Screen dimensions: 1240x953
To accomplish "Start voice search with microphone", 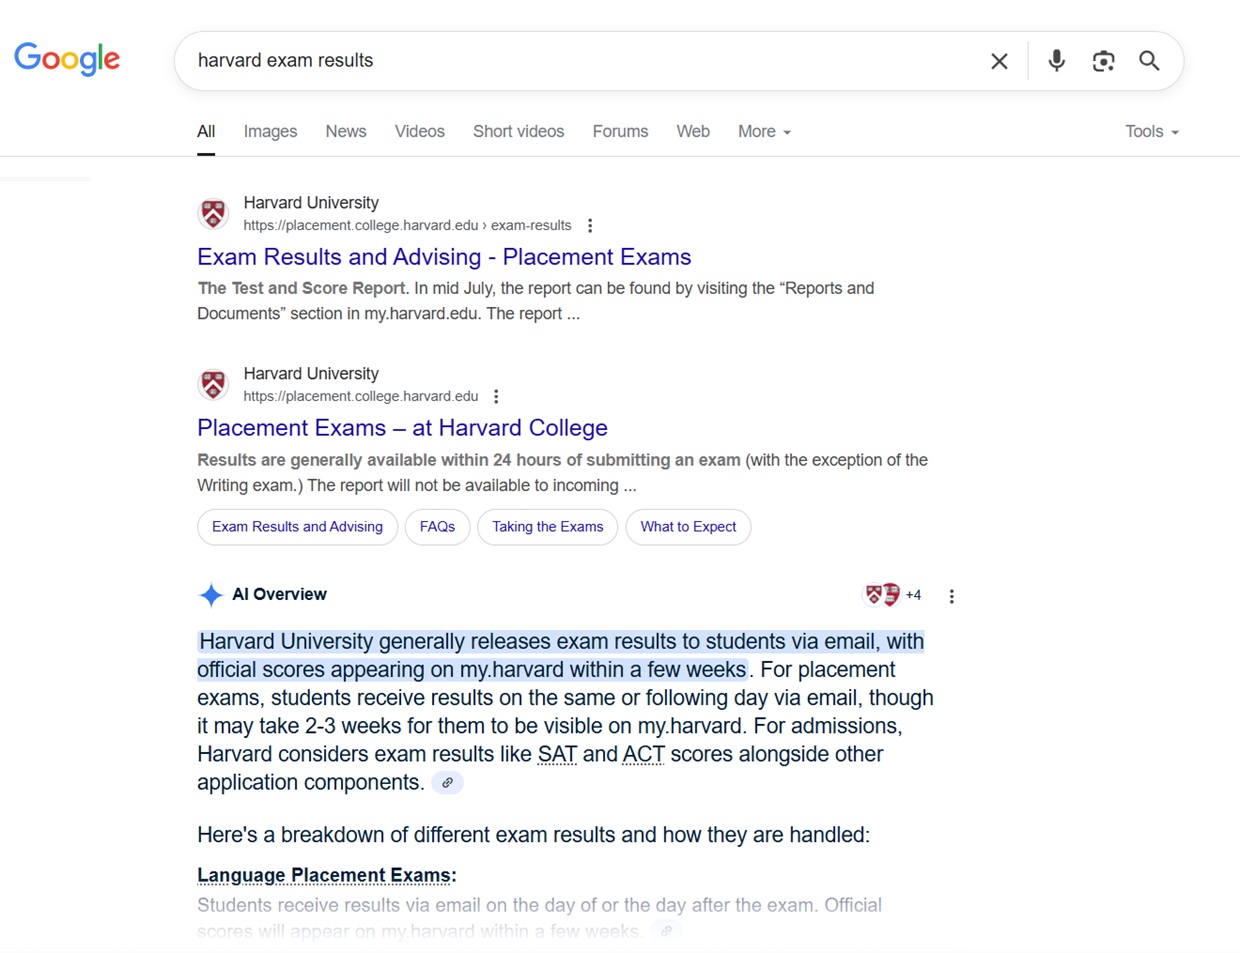I will (1056, 61).
